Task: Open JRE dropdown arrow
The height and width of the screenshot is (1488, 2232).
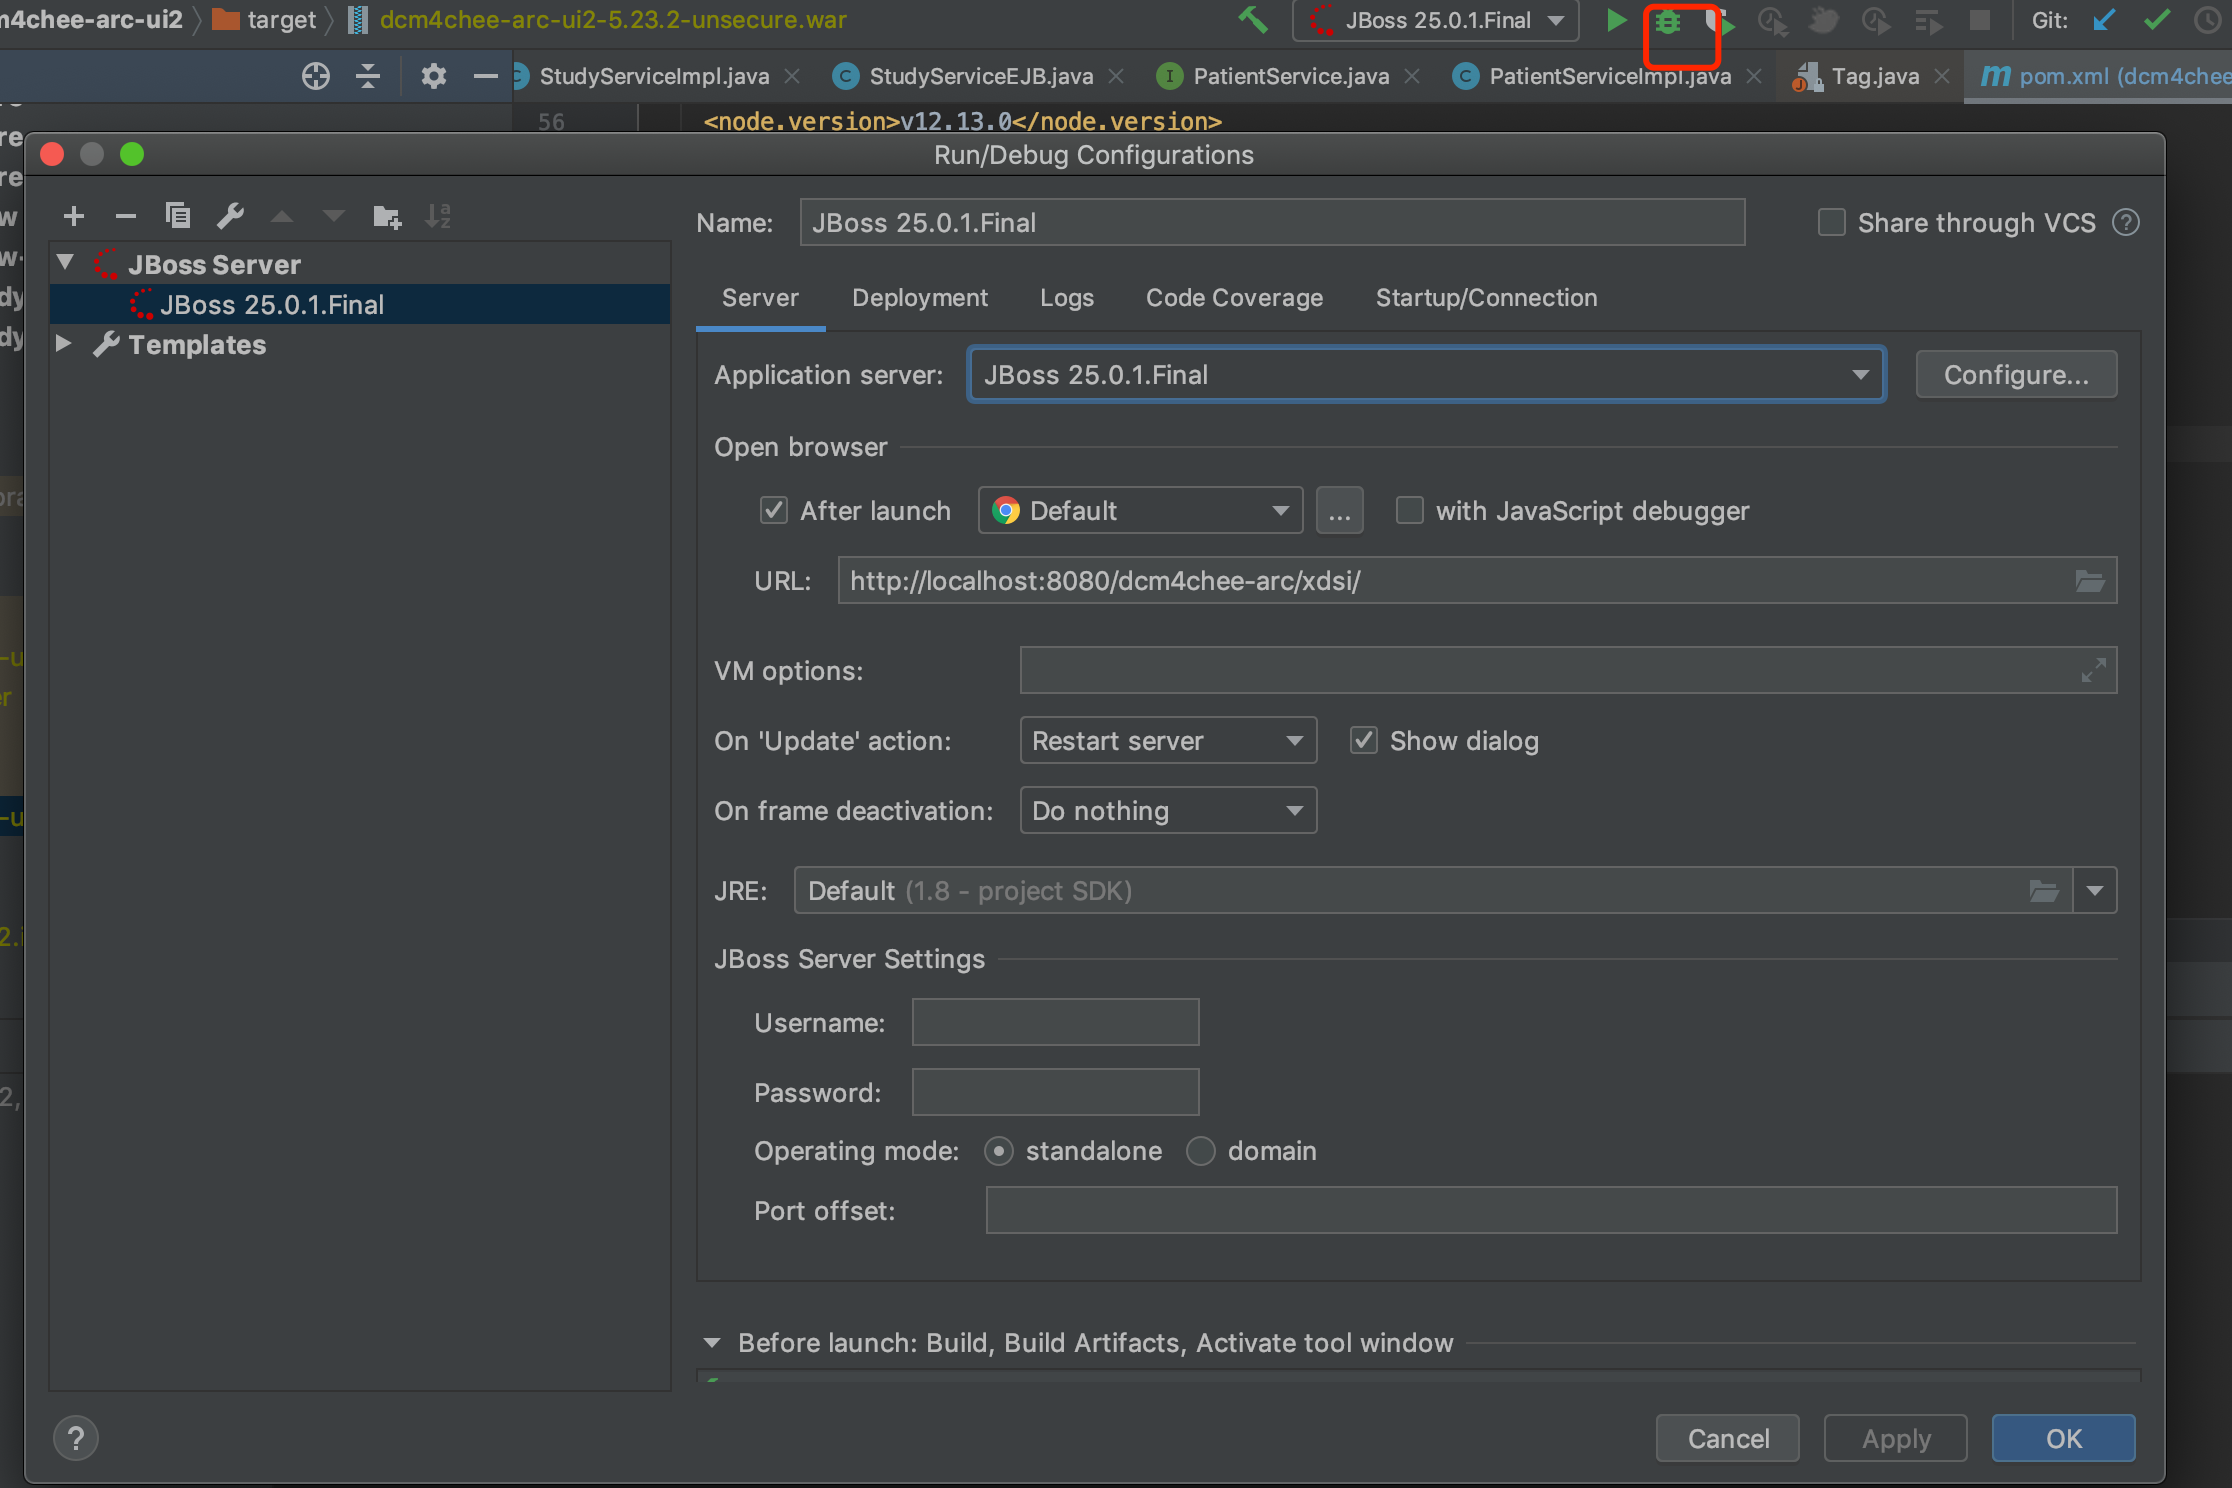Action: click(2095, 890)
